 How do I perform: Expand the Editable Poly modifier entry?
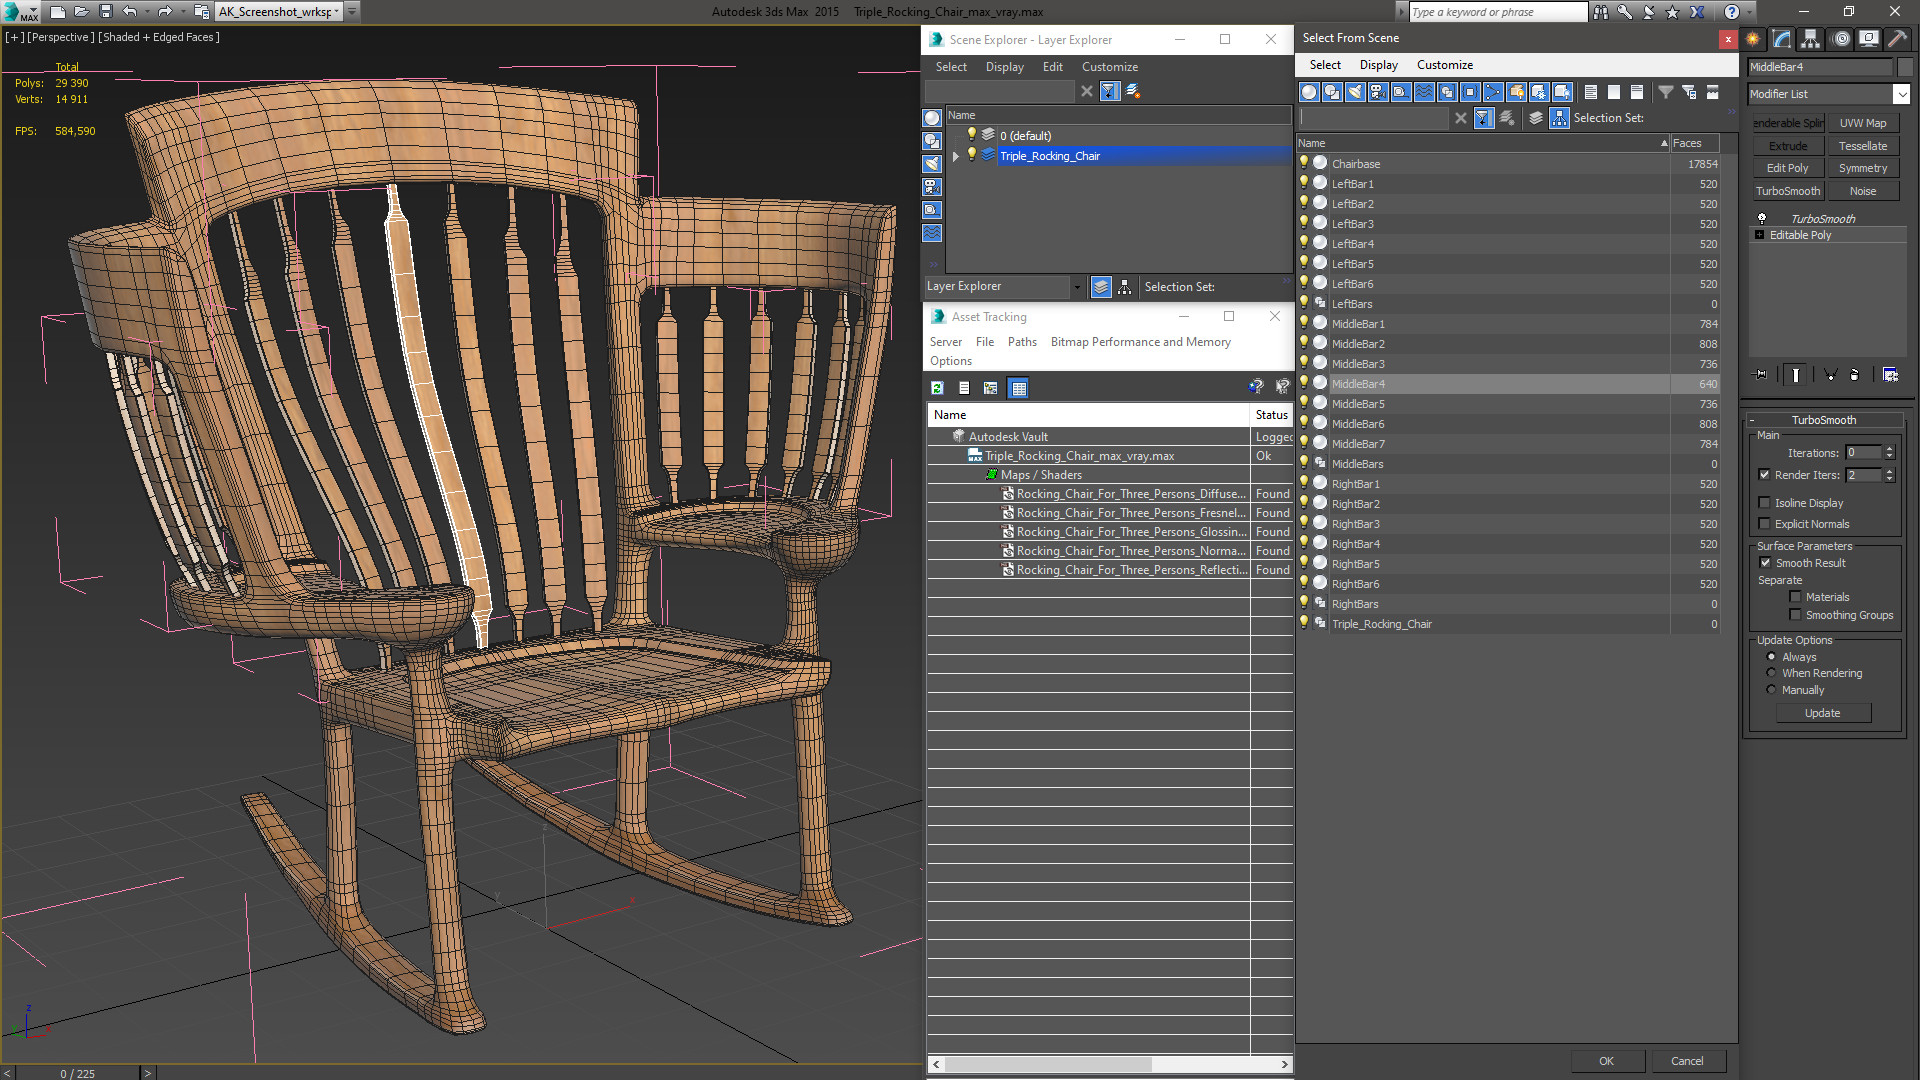click(x=1760, y=235)
